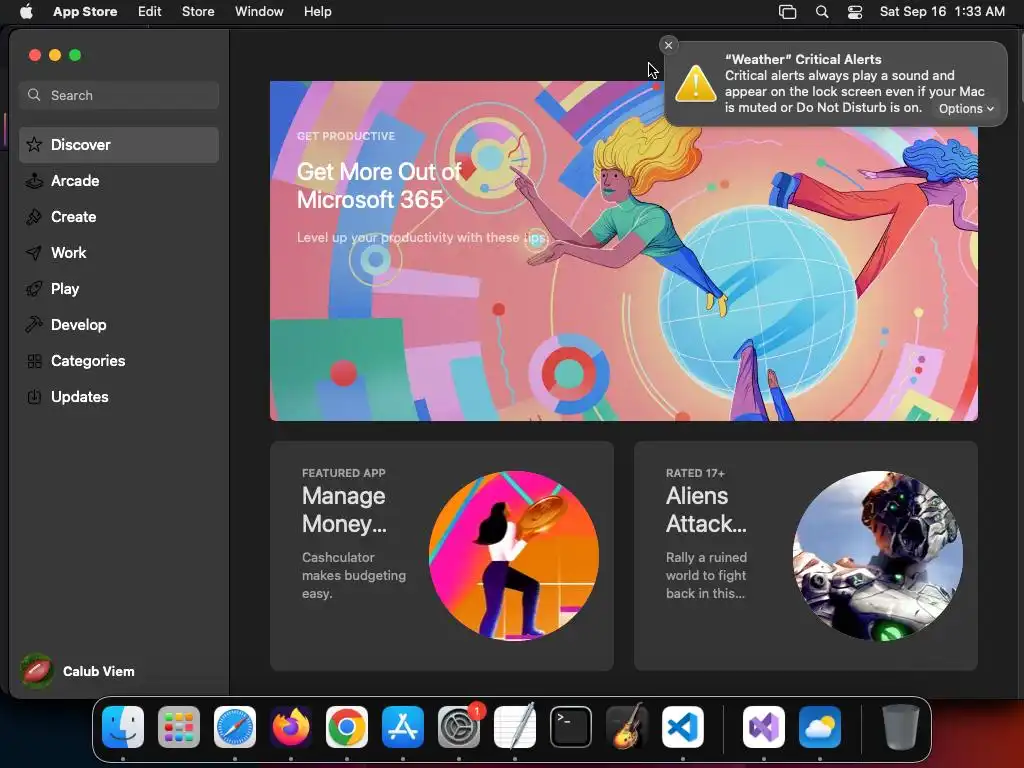Open the Calub Viem account profile
This screenshot has width=1024, height=768.
[x=77, y=671]
